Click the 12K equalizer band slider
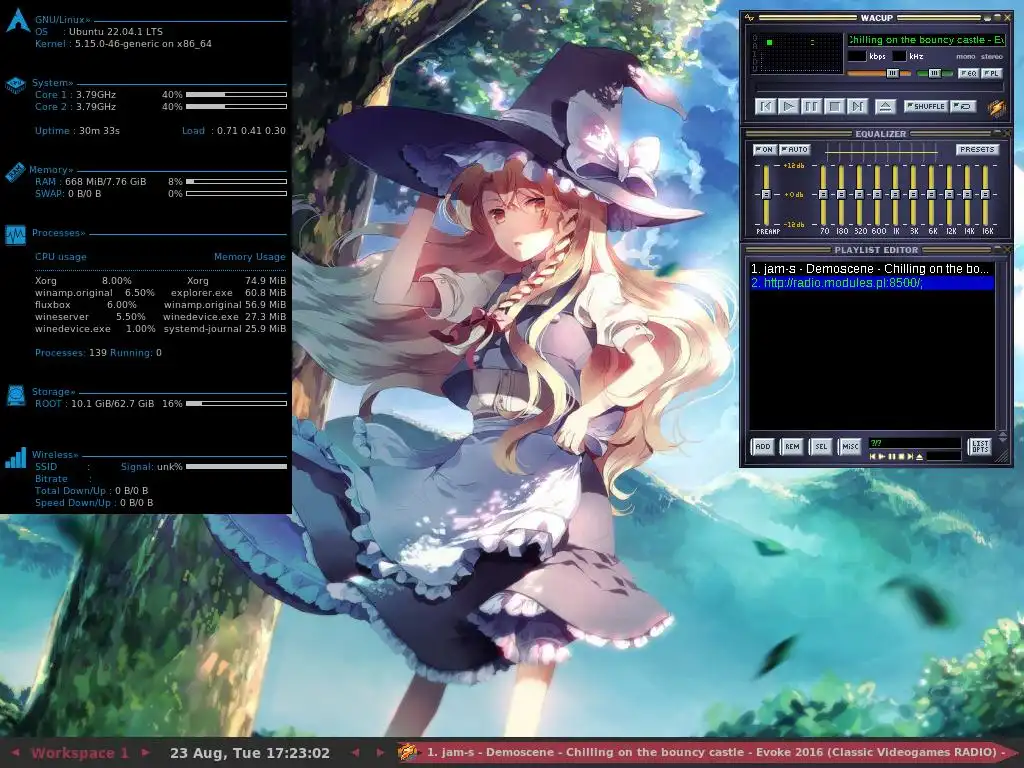 950,195
